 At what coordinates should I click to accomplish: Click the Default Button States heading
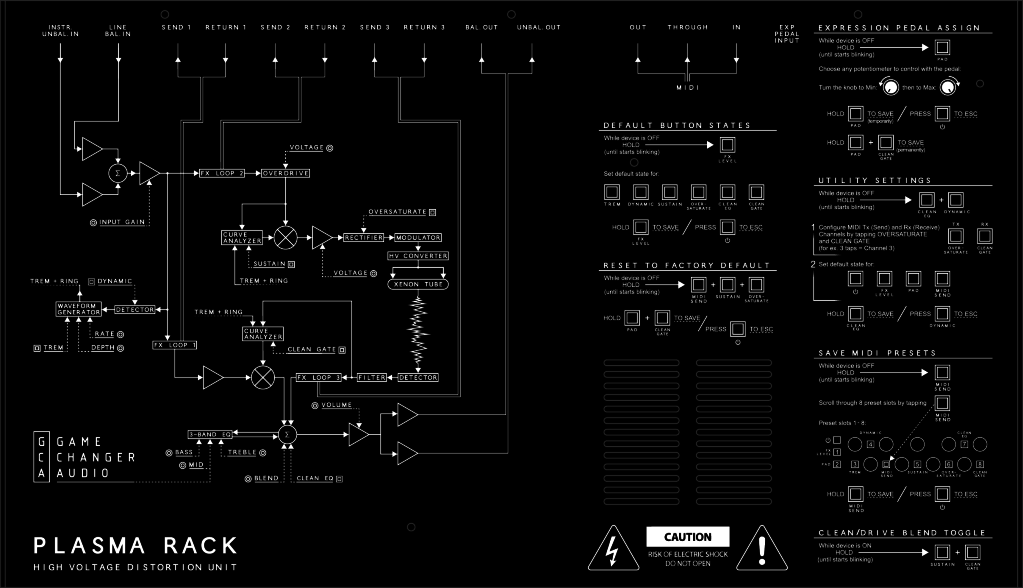click(x=676, y=126)
